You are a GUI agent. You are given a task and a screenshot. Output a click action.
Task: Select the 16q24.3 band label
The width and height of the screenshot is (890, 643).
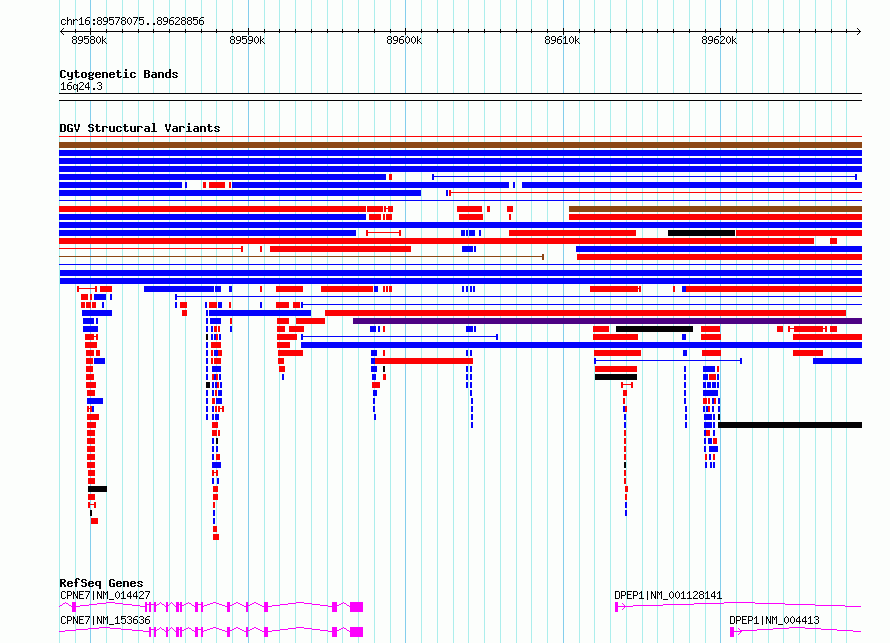pyautogui.click(x=81, y=86)
